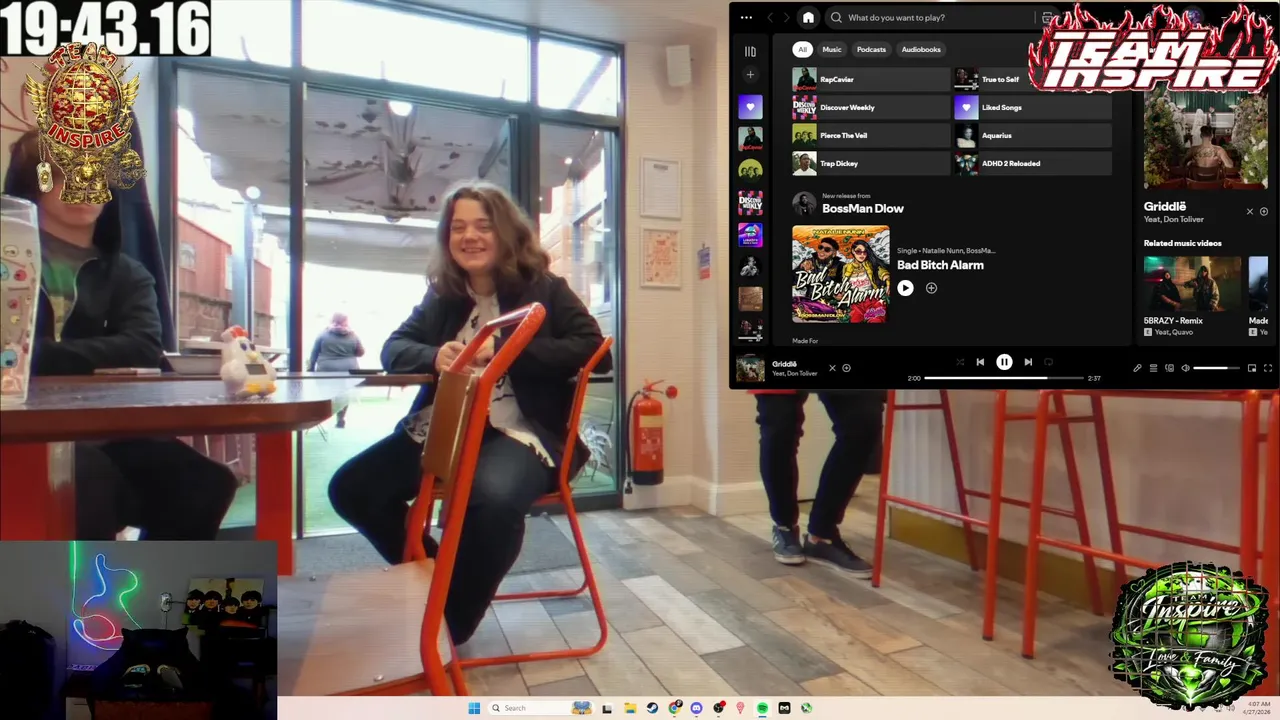Open the Aquarius shortcut tile
The image size is (1280, 720).
point(1033,135)
